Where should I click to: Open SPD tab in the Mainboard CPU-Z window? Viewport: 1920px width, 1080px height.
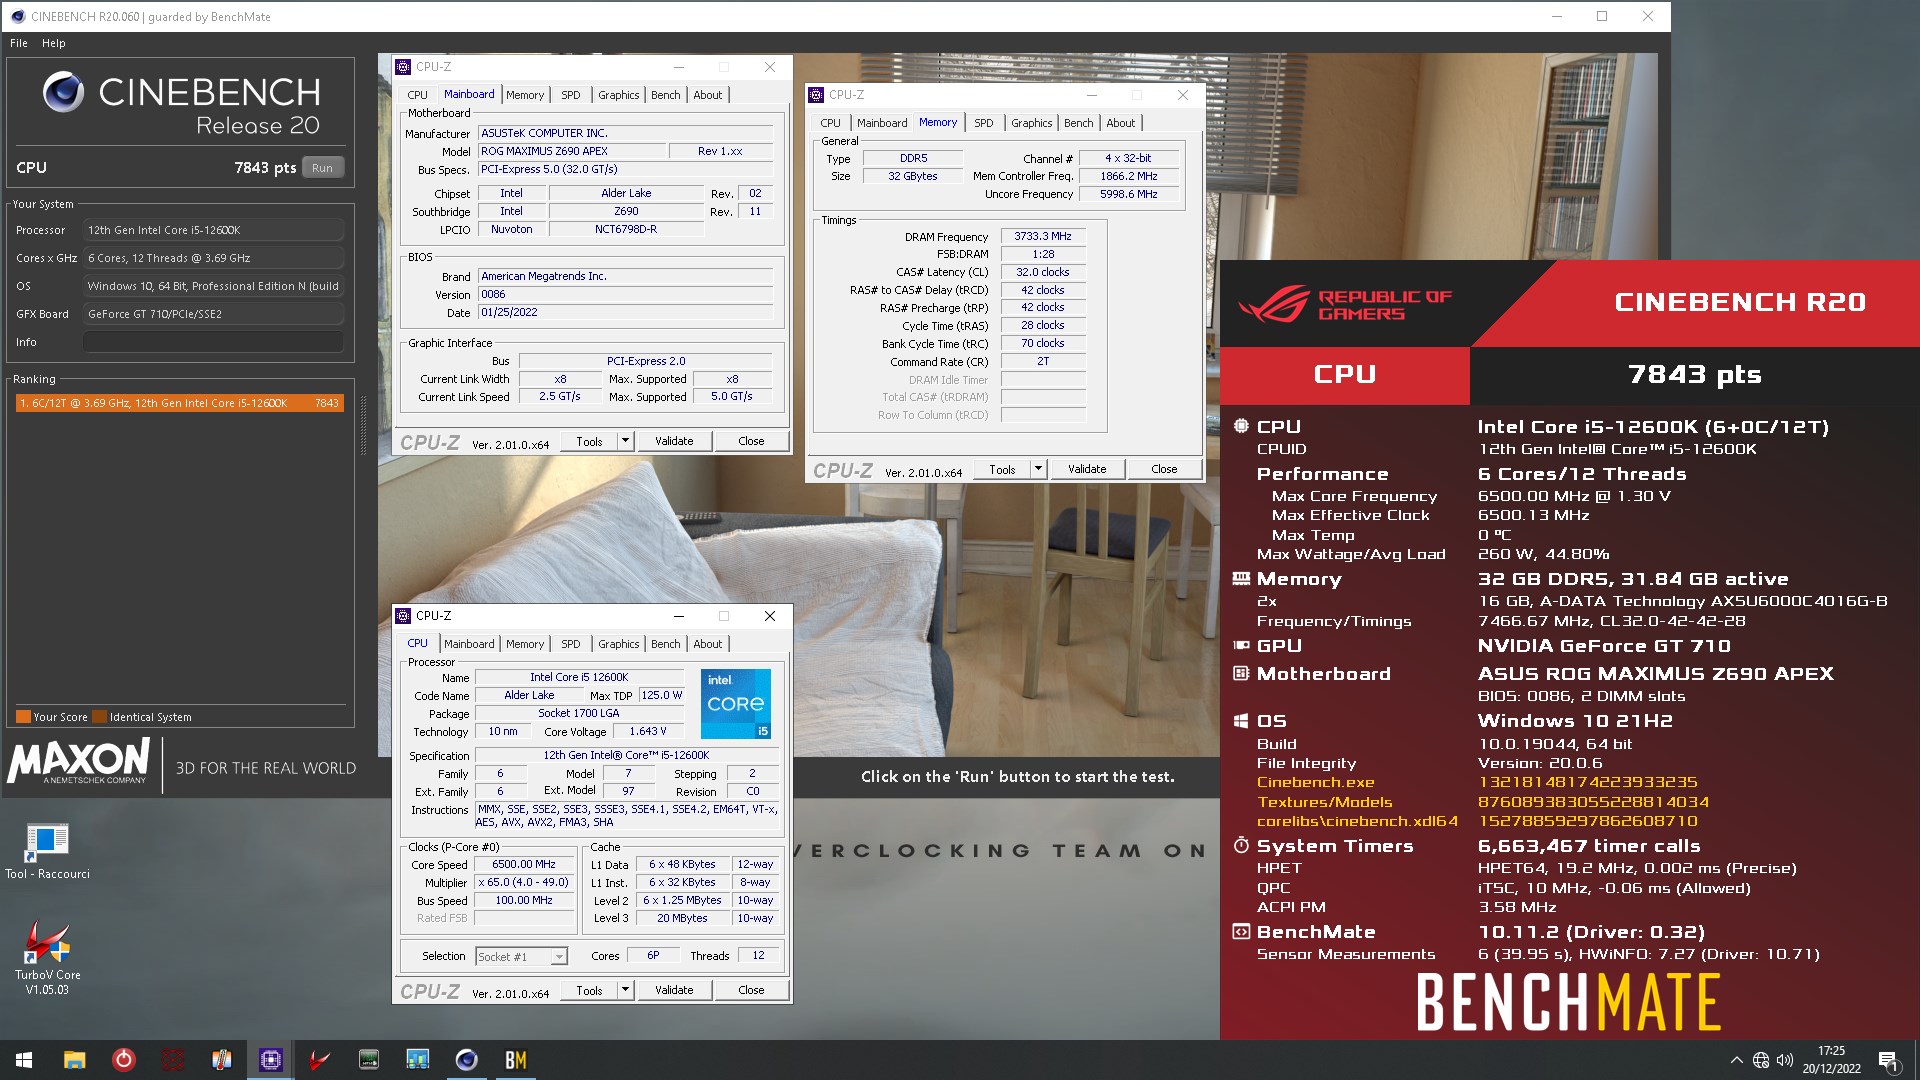[570, 95]
